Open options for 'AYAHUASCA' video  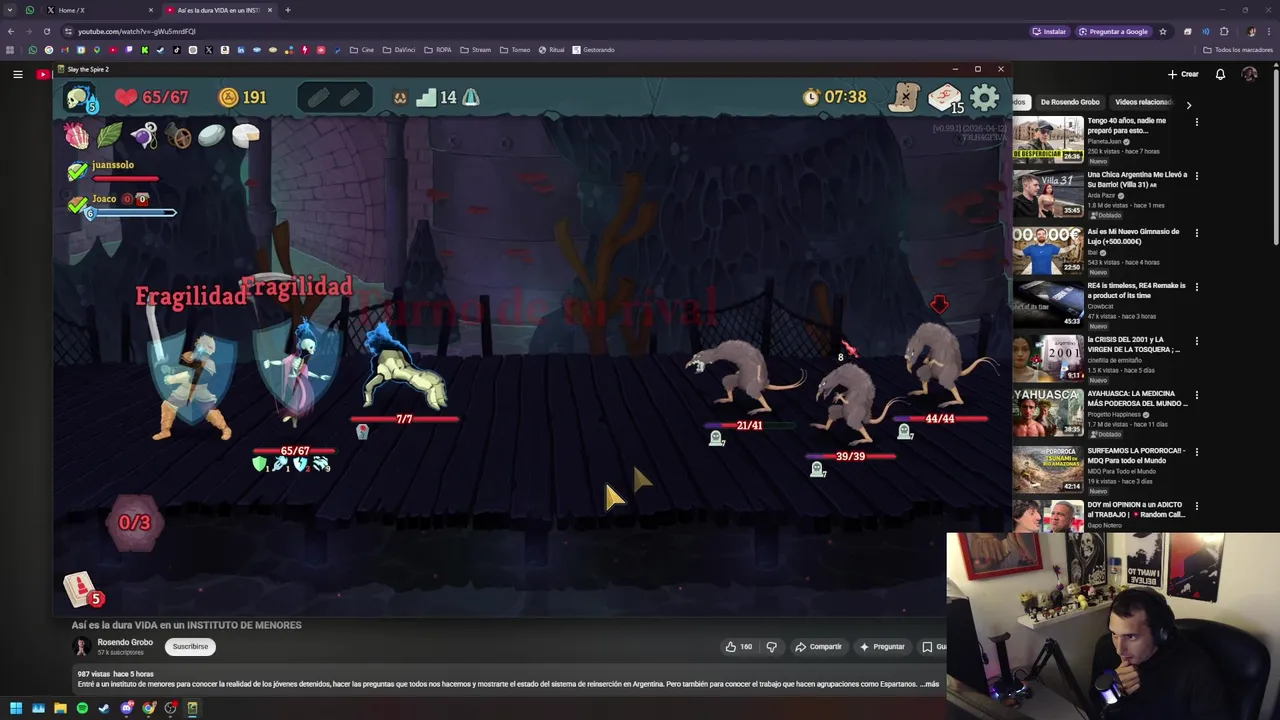click(1196, 395)
